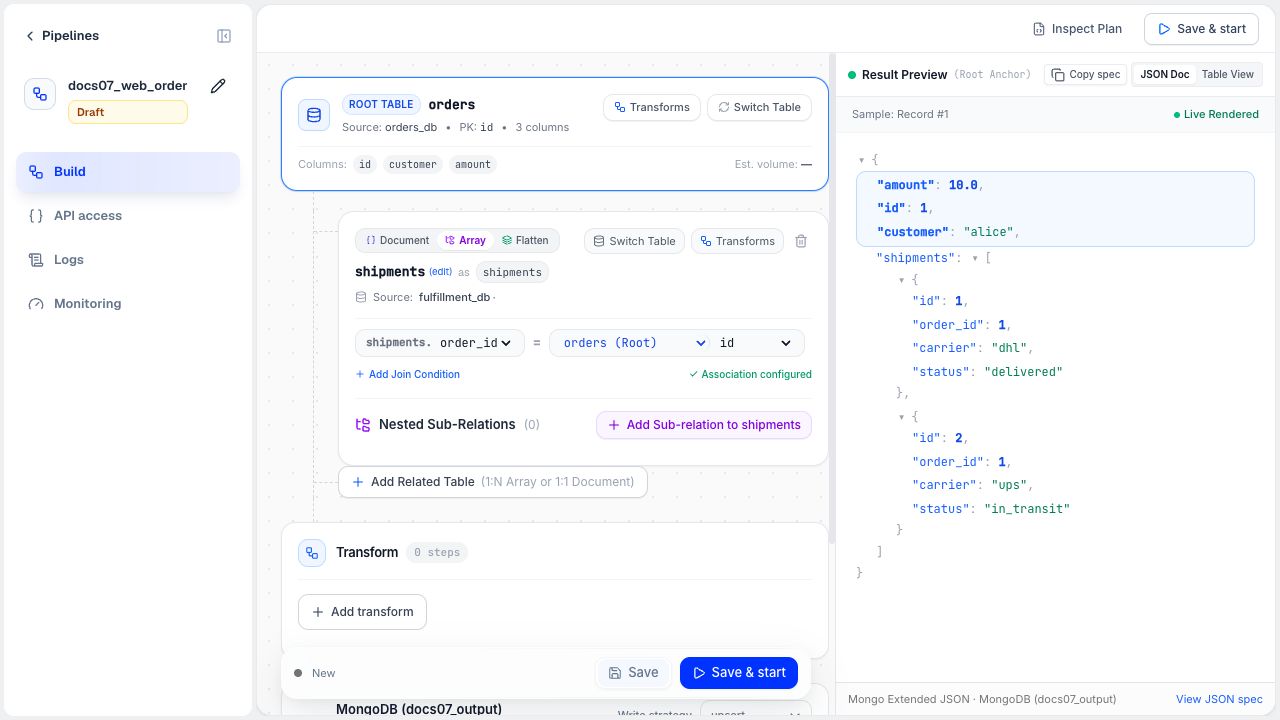
Task: Open the orders (Root) table dropdown
Action: 635,343
